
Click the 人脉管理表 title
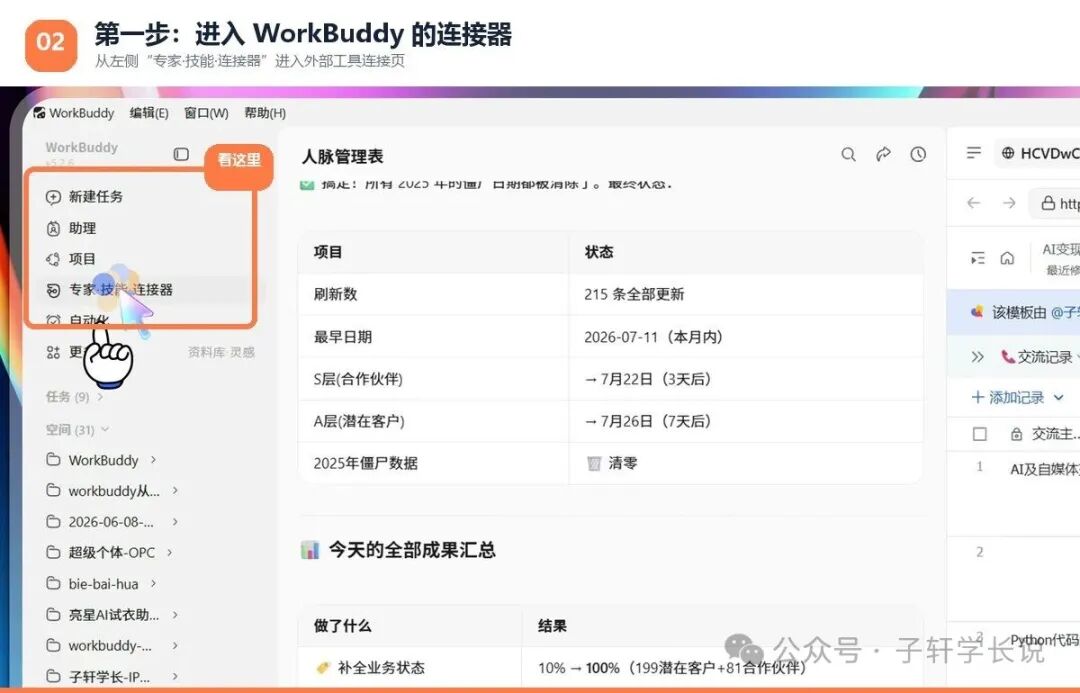point(342,157)
